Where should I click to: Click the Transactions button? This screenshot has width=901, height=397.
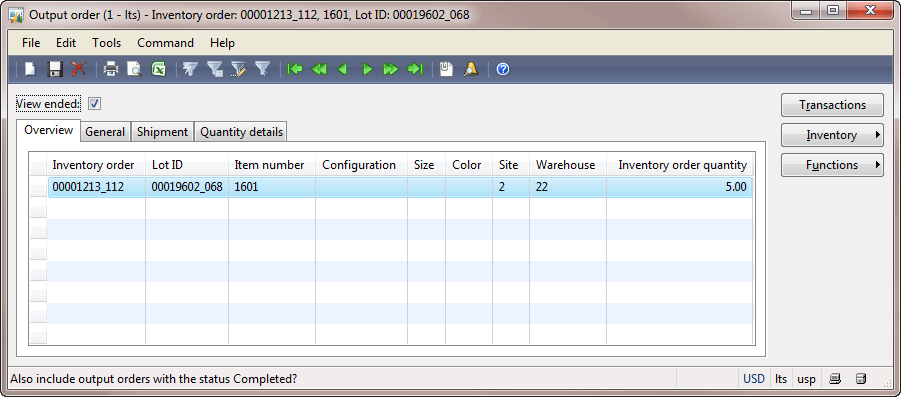point(832,105)
